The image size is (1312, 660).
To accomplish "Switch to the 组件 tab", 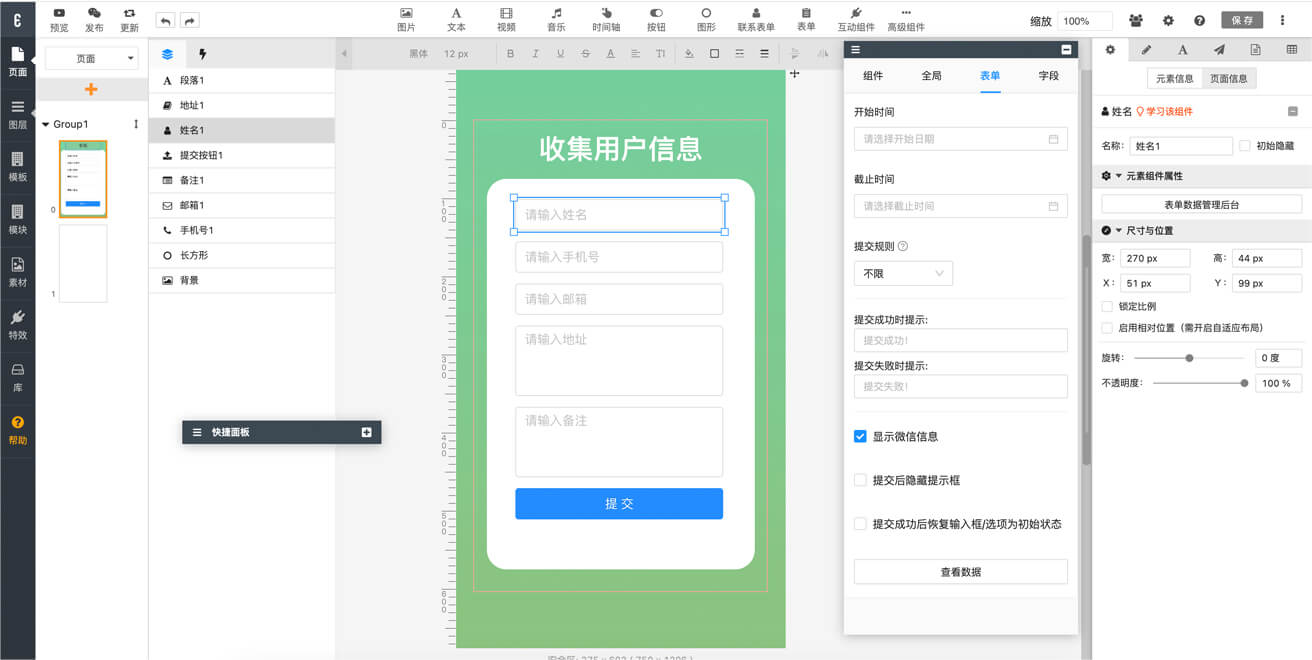I will (x=873, y=76).
